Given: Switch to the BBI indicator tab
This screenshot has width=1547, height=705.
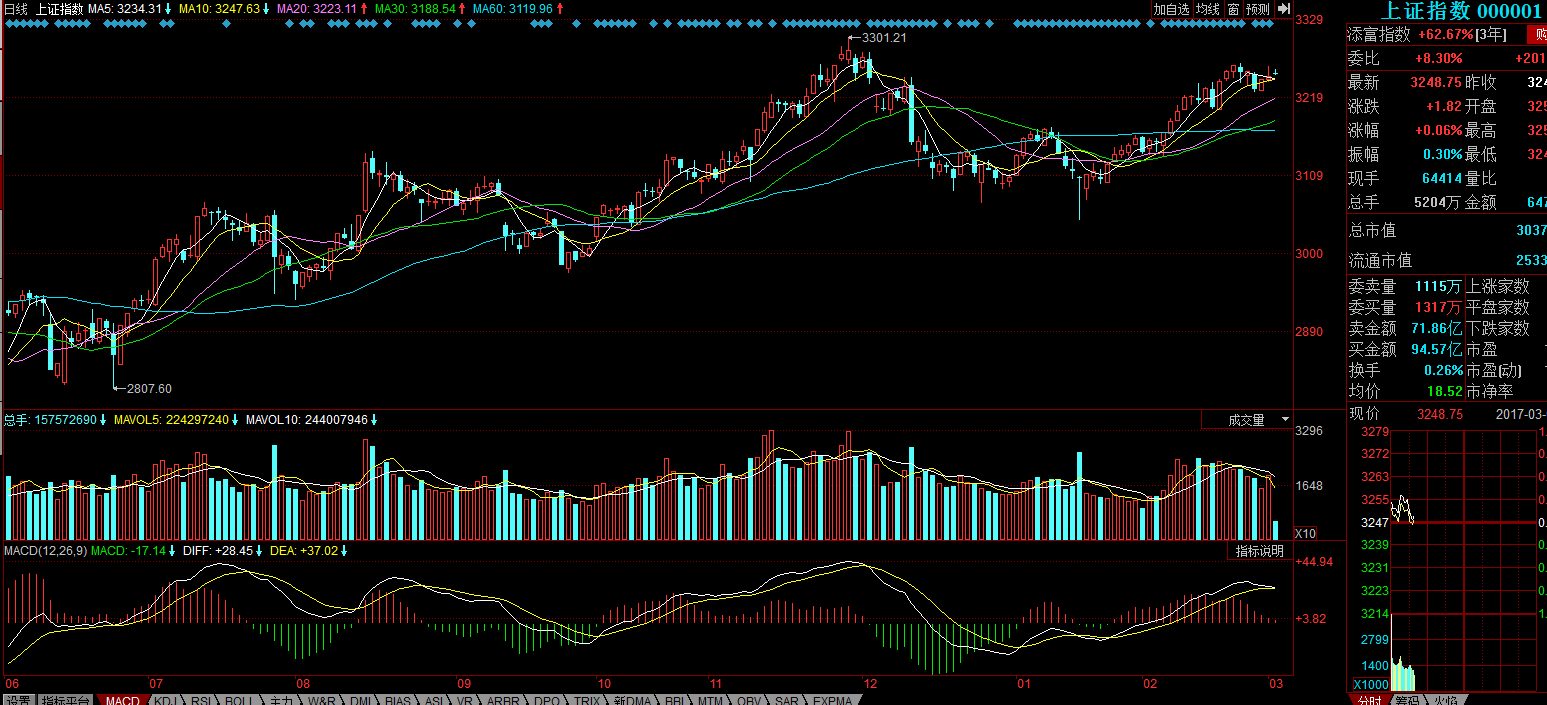Looking at the screenshot, I should tap(674, 700).
